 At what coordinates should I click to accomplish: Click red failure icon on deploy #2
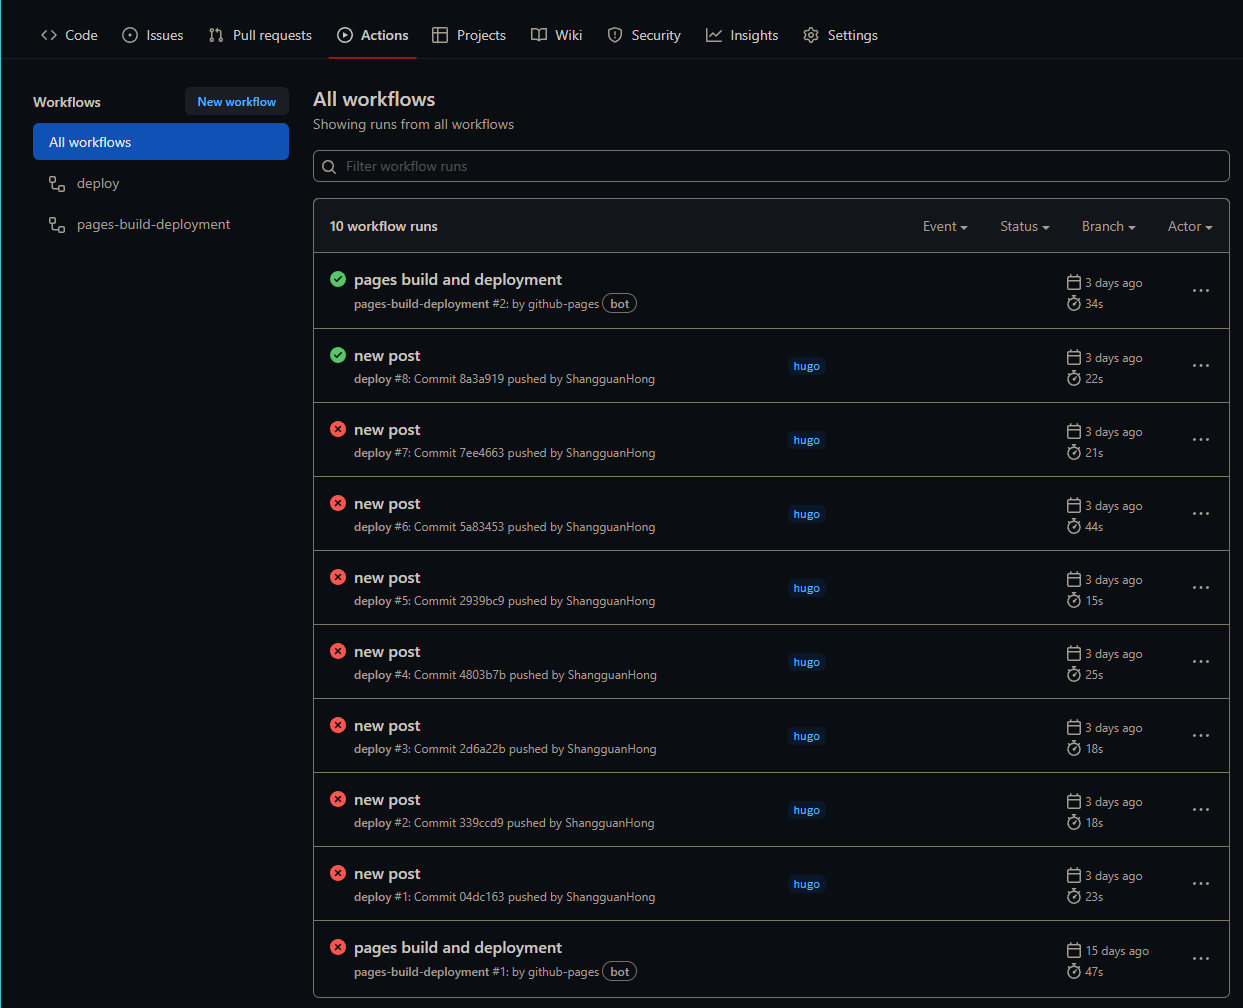point(338,799)
